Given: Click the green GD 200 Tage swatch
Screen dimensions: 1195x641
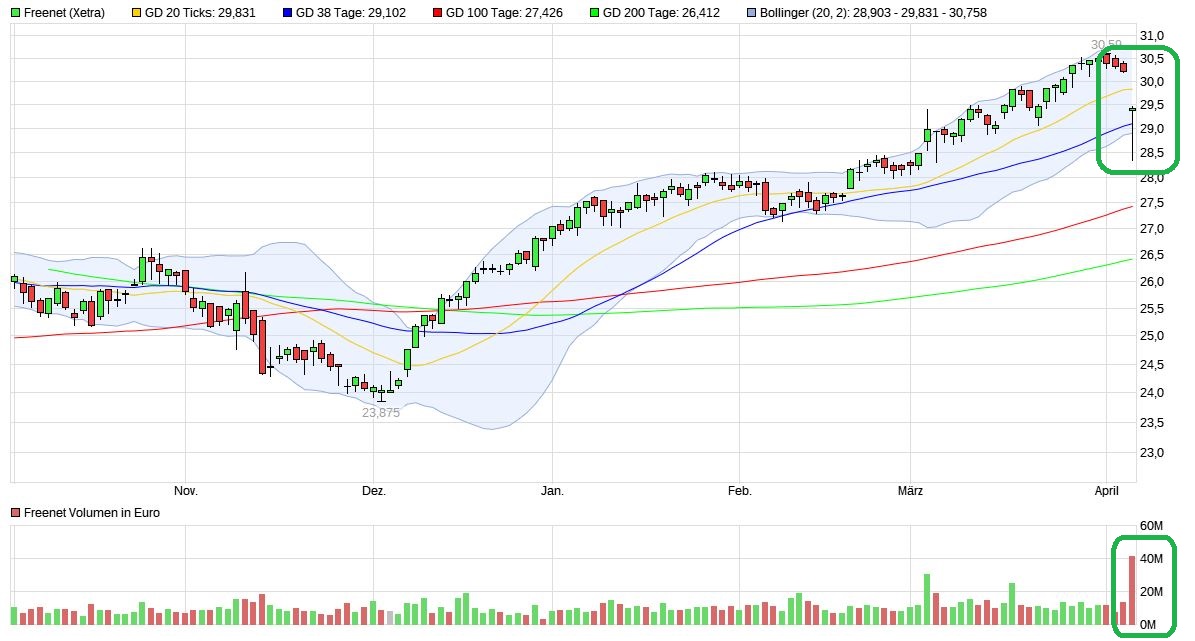Looking at the screenshot, I should click(594, 13).
